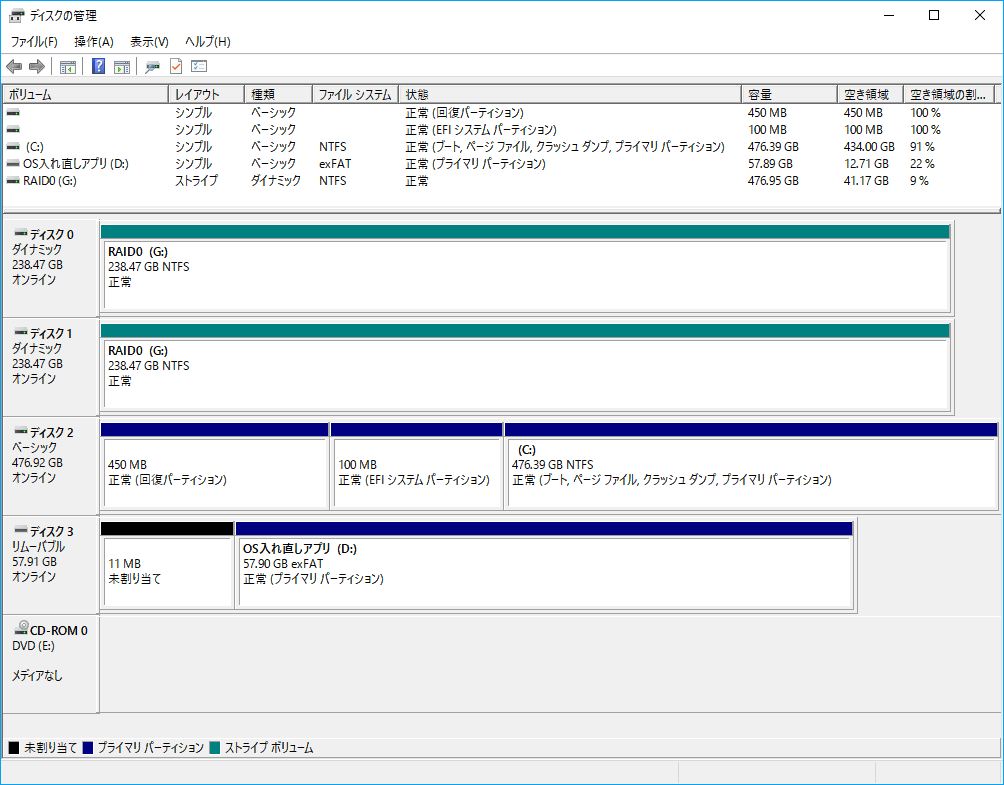Sort by the 容量 column header
The image size is (1004, 785).
(x=788, y=94)
